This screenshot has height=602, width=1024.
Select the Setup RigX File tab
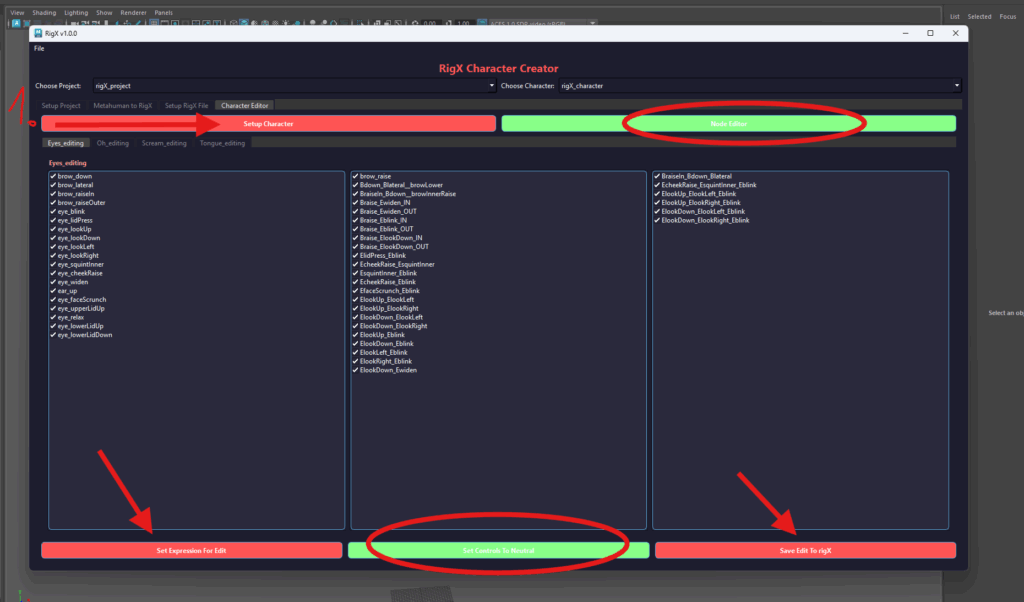[187, 105]
